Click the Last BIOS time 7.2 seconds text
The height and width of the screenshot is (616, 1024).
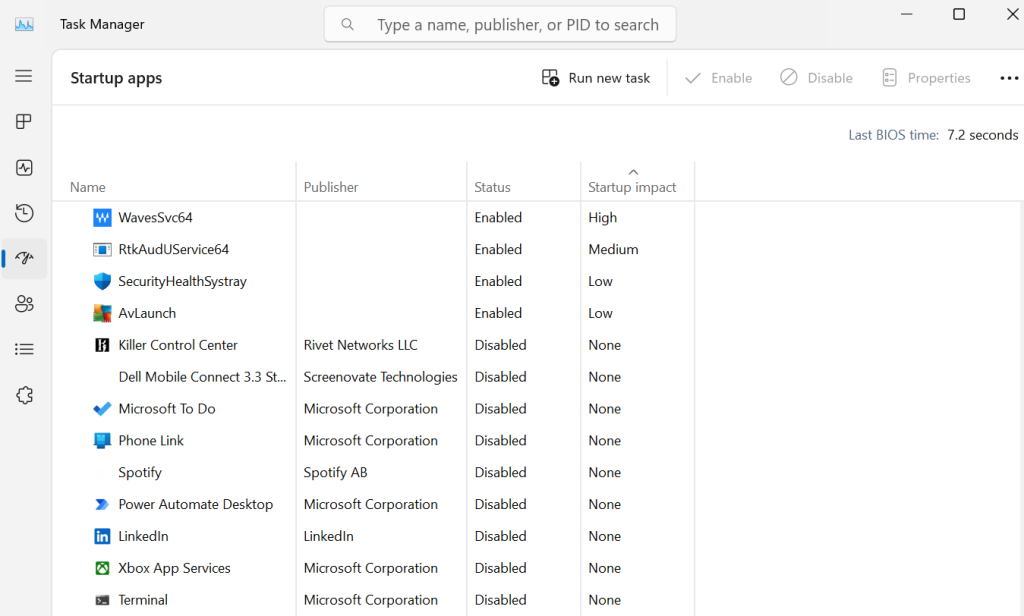pos(933,135)
